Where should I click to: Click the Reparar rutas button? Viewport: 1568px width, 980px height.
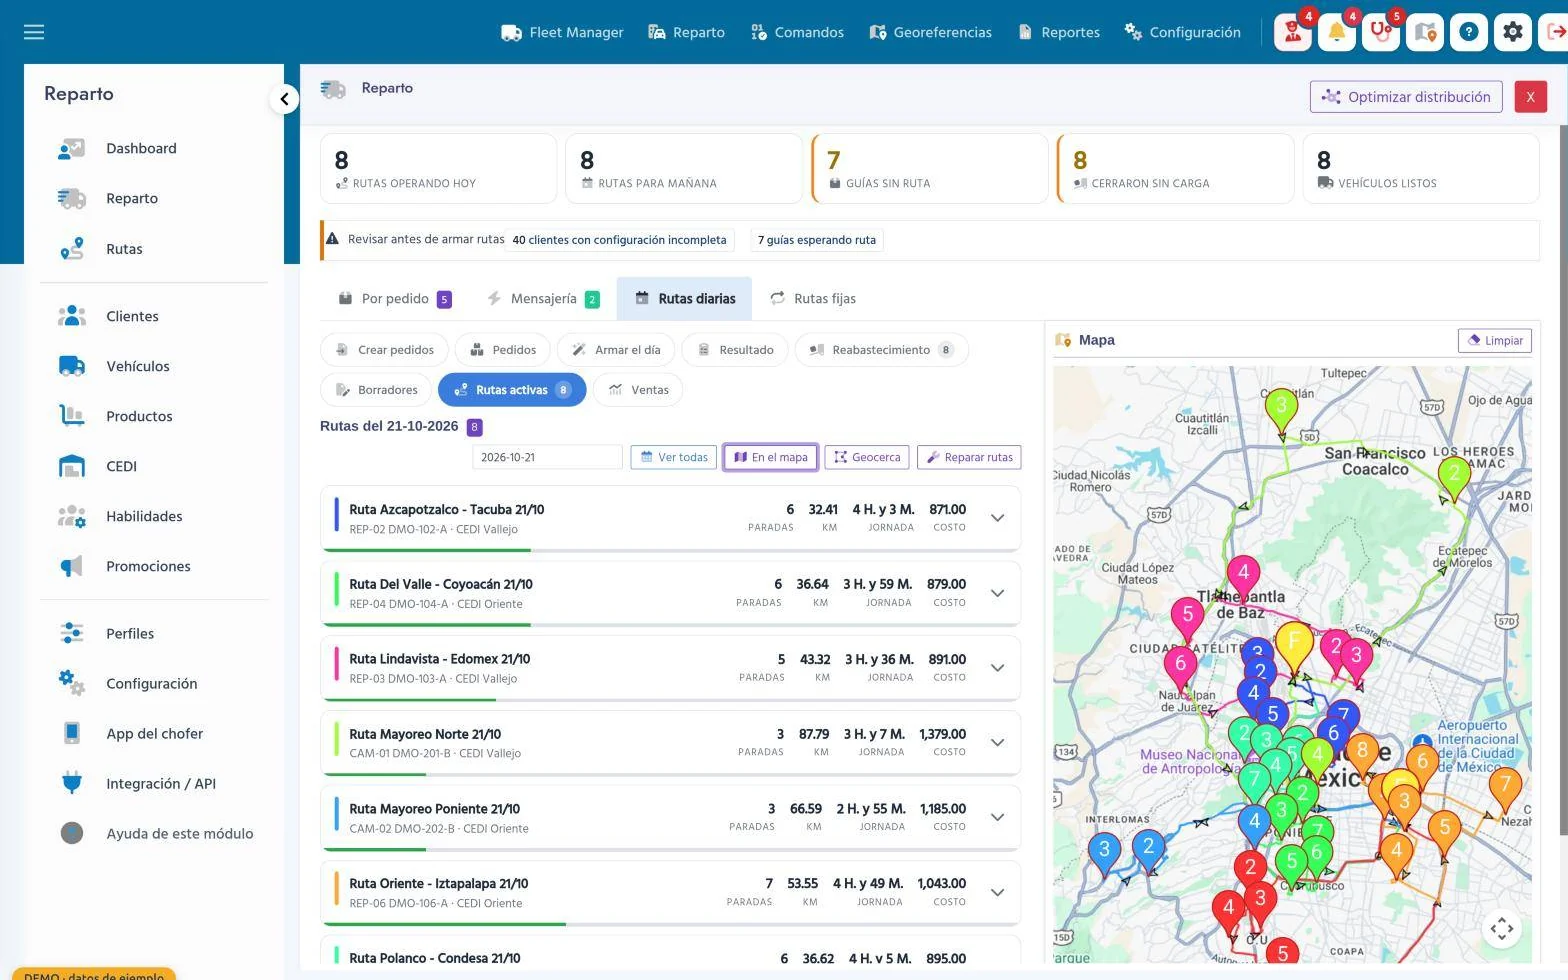tap(969, 457)
